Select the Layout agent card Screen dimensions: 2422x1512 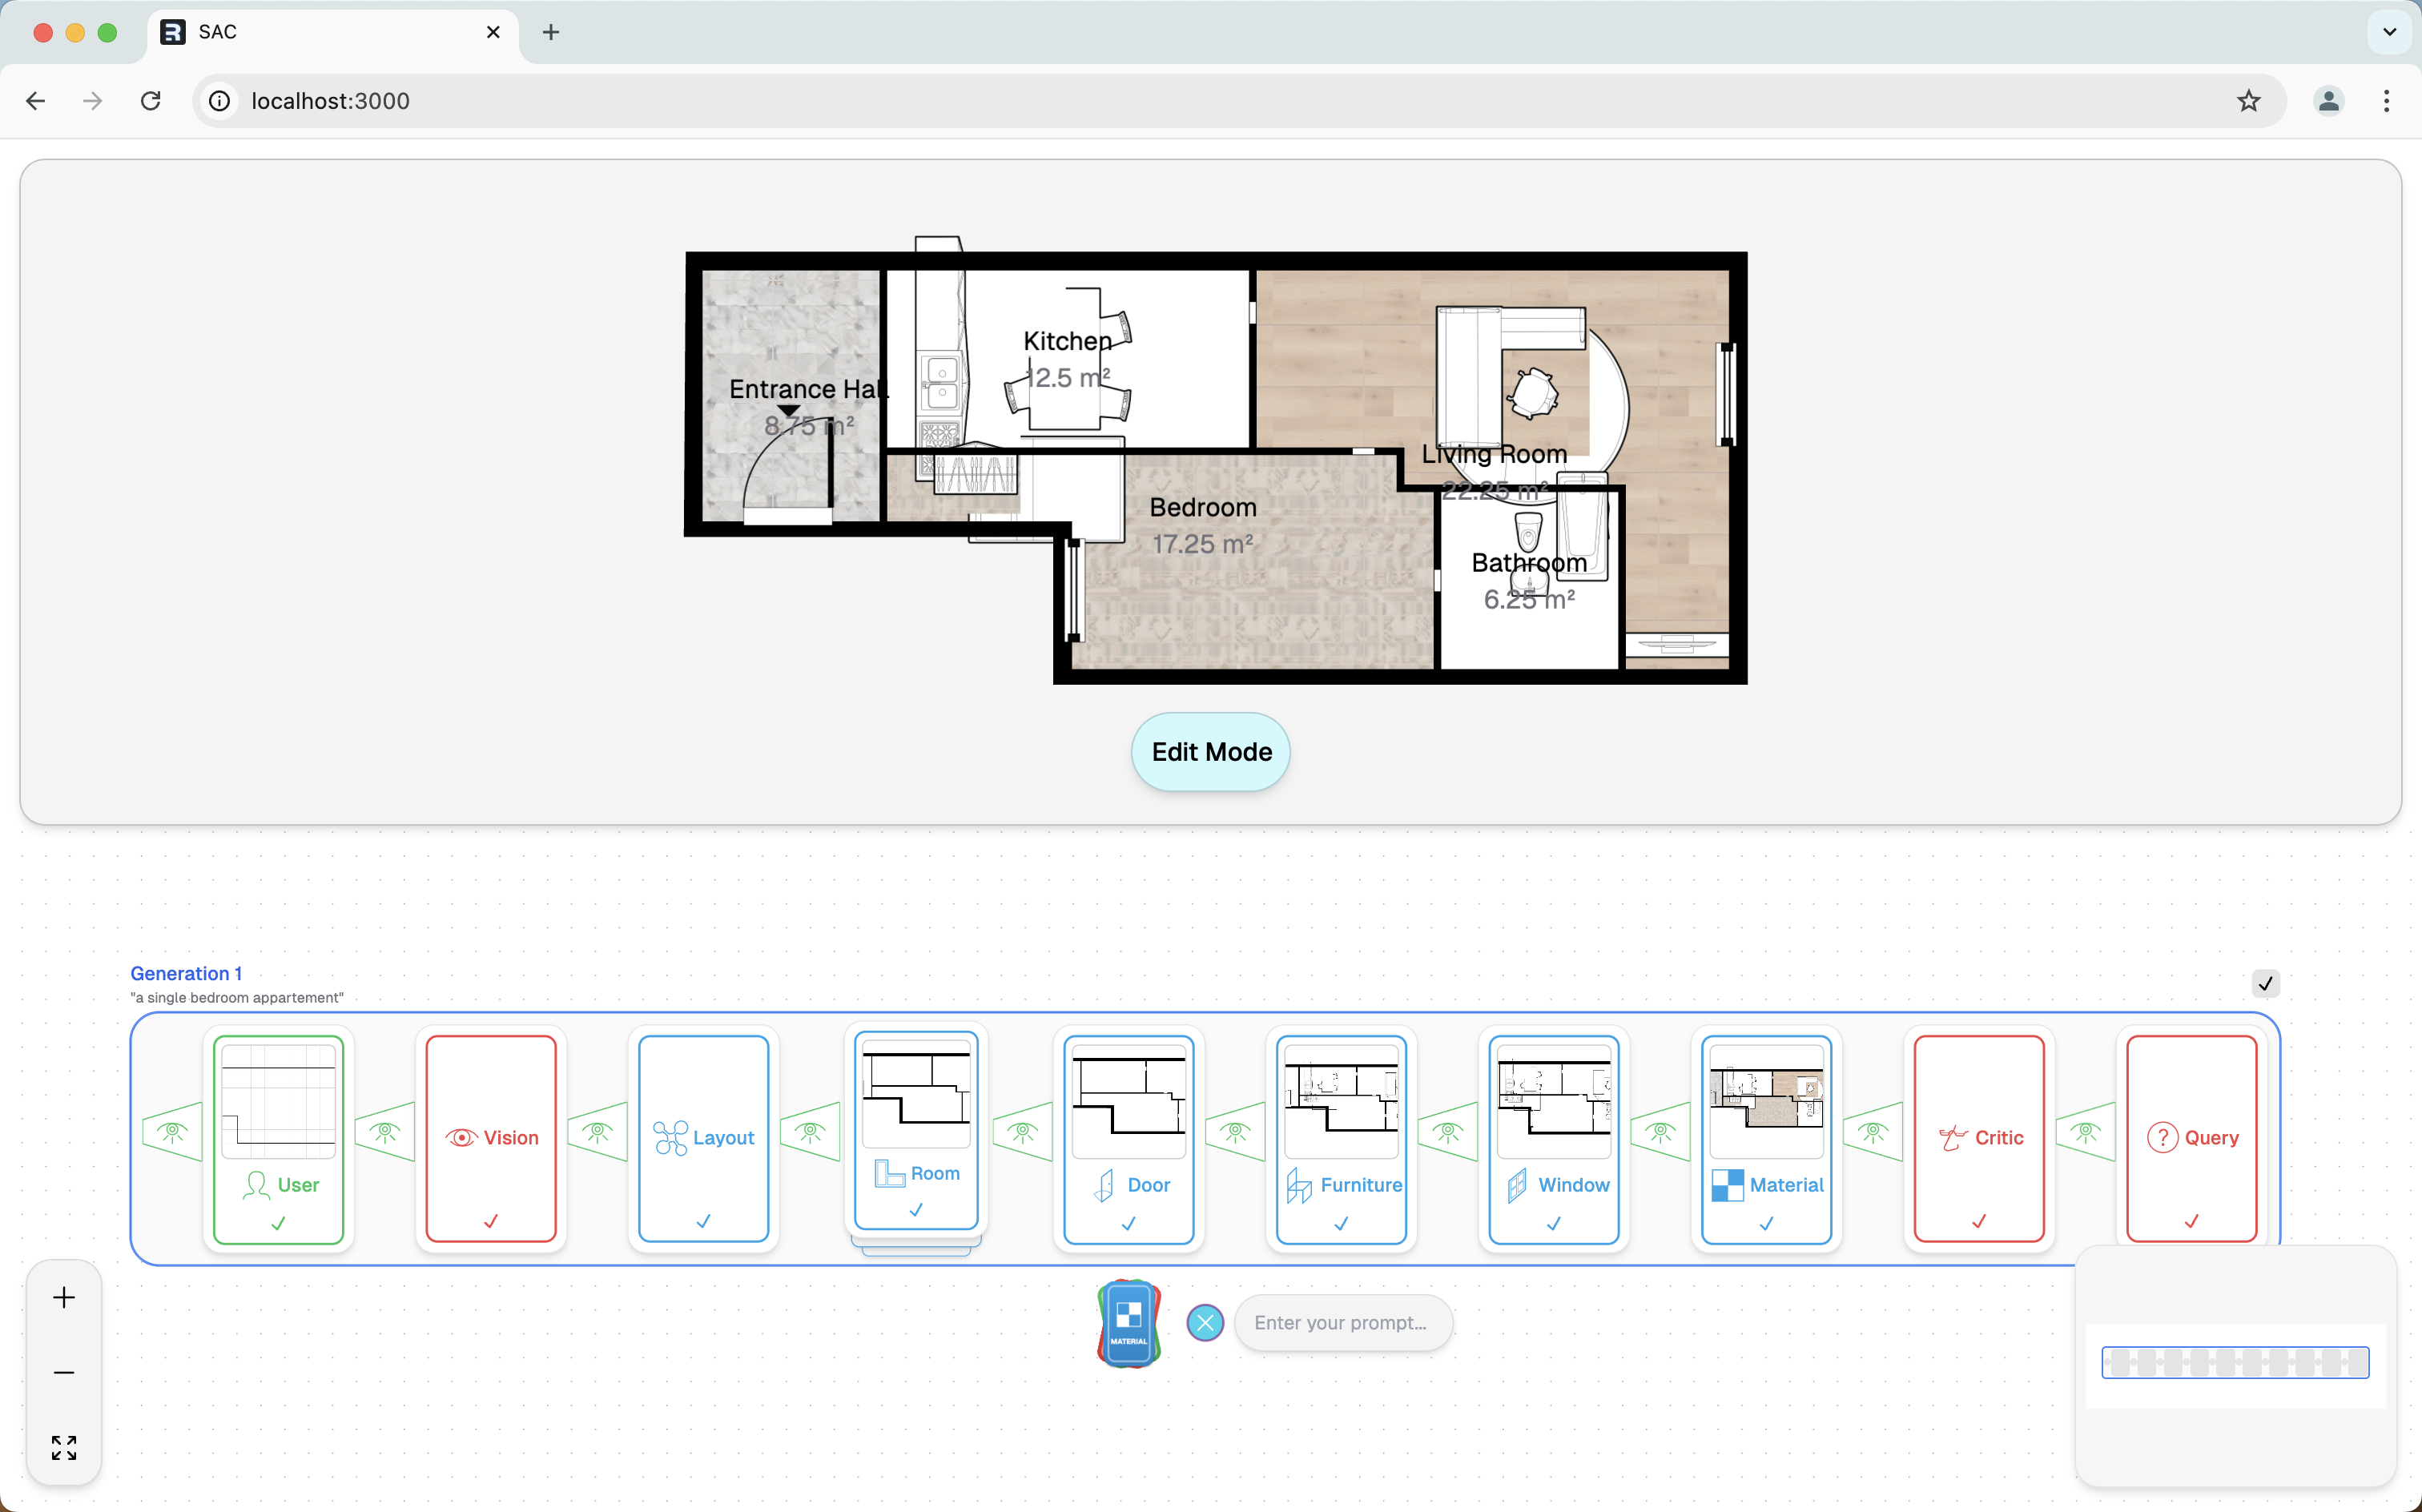(703, 1138)
